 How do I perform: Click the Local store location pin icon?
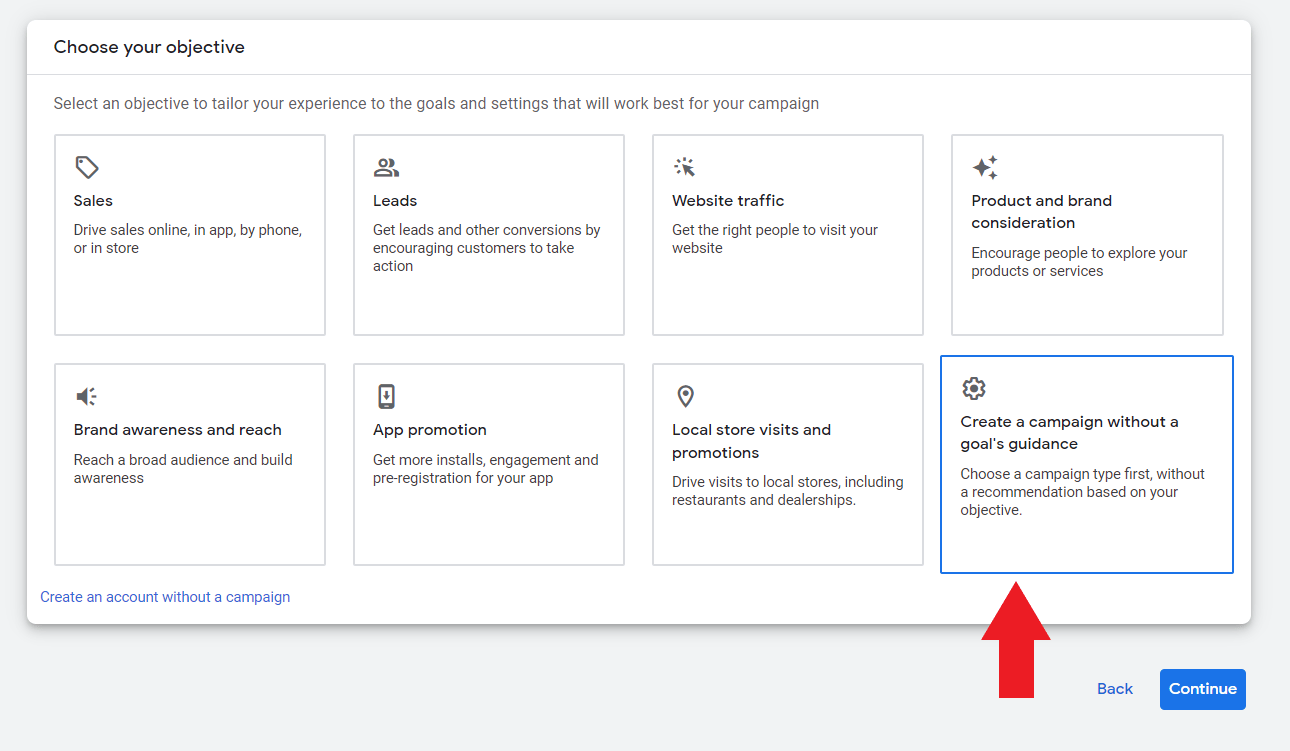tap(685, 396)
